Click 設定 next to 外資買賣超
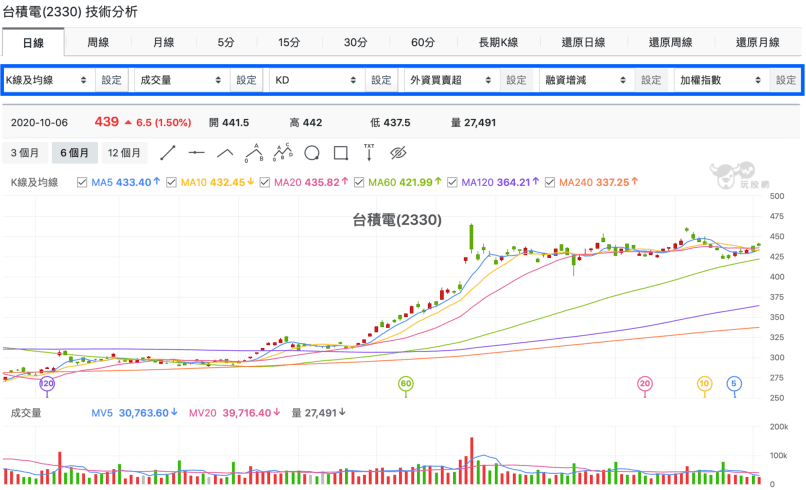Image resolution: width=806 pixels, height=490 pixels. click(516, 80)
